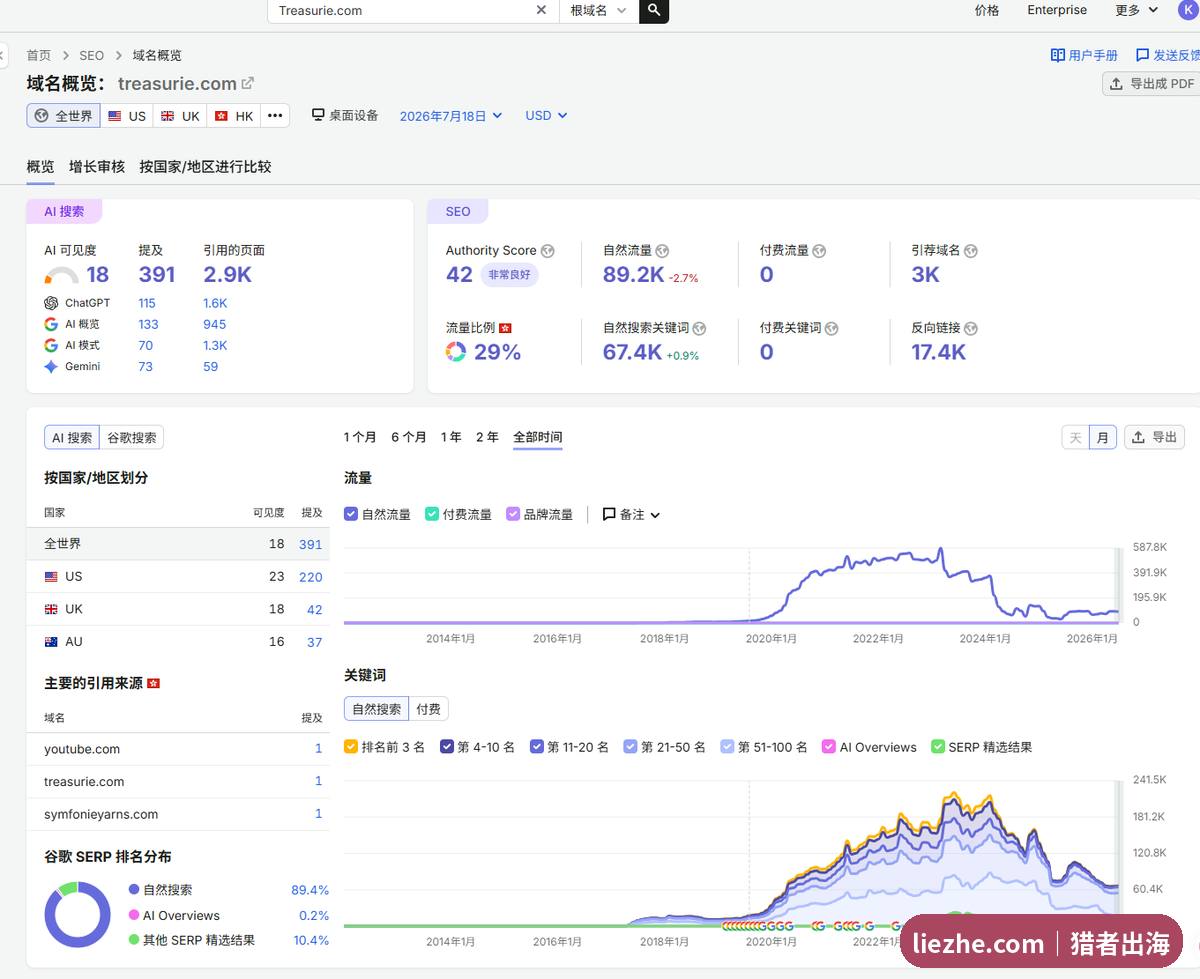
Task: Click the user manual book icon
Action: (x=1057, y=55)
